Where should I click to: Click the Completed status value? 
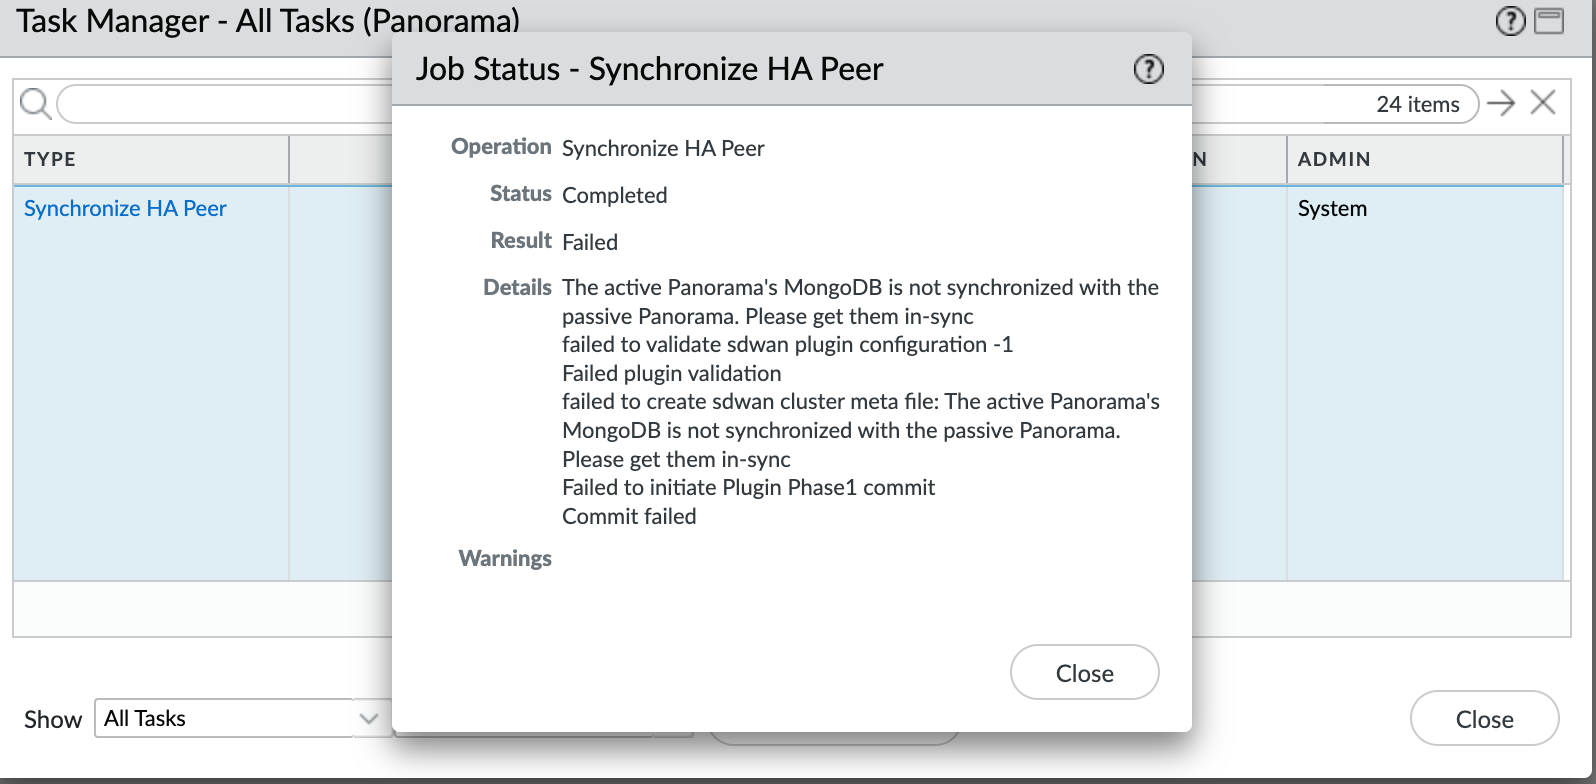[614, 195]
